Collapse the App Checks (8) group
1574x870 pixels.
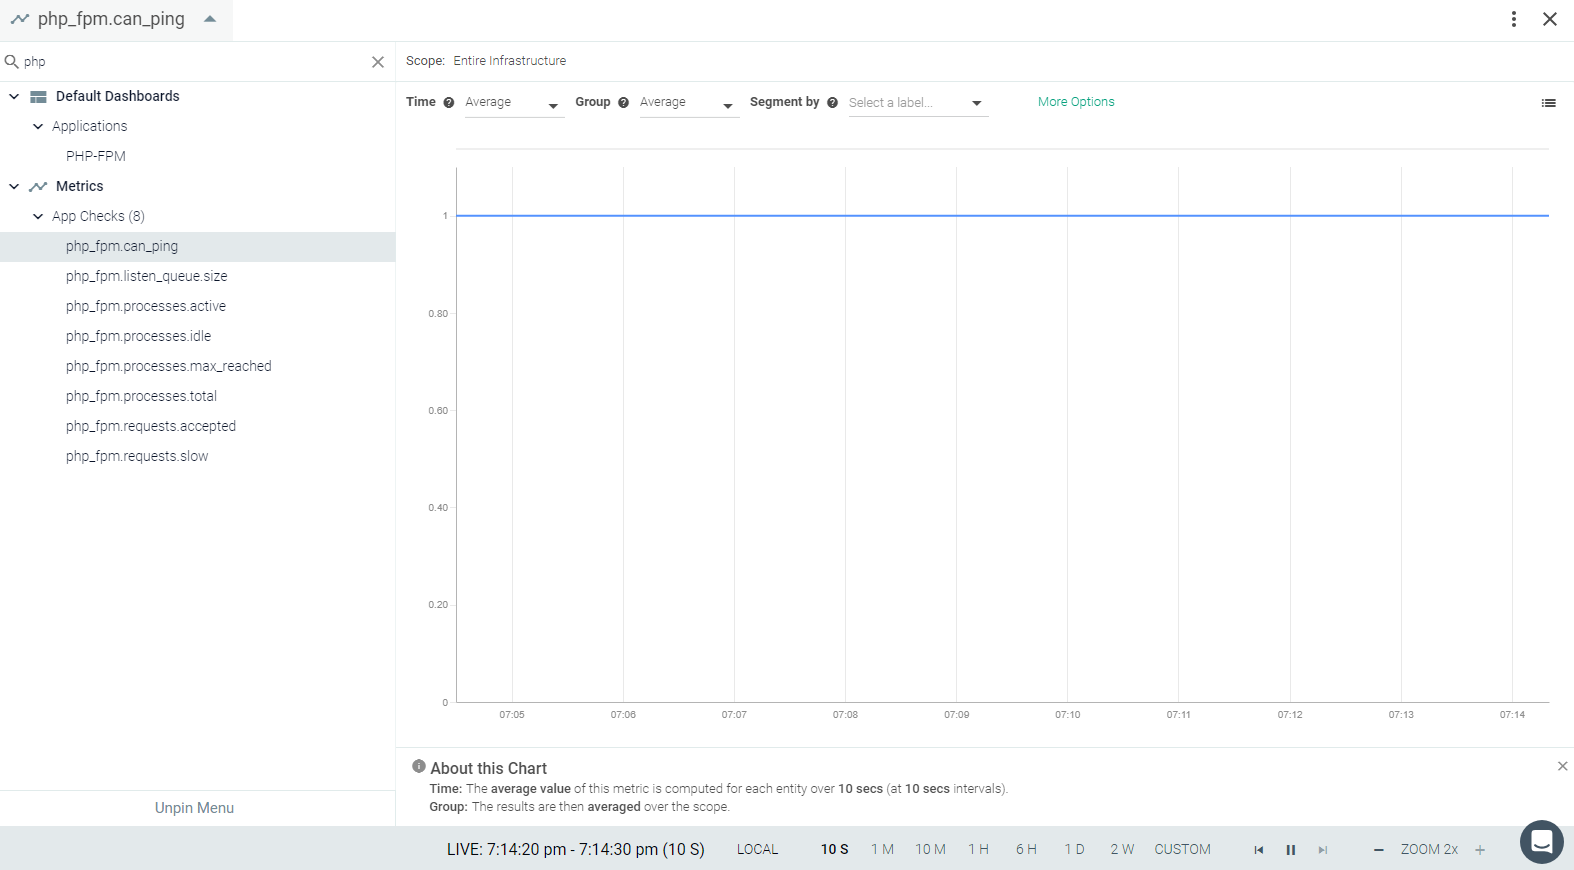[x=38, y=217]
